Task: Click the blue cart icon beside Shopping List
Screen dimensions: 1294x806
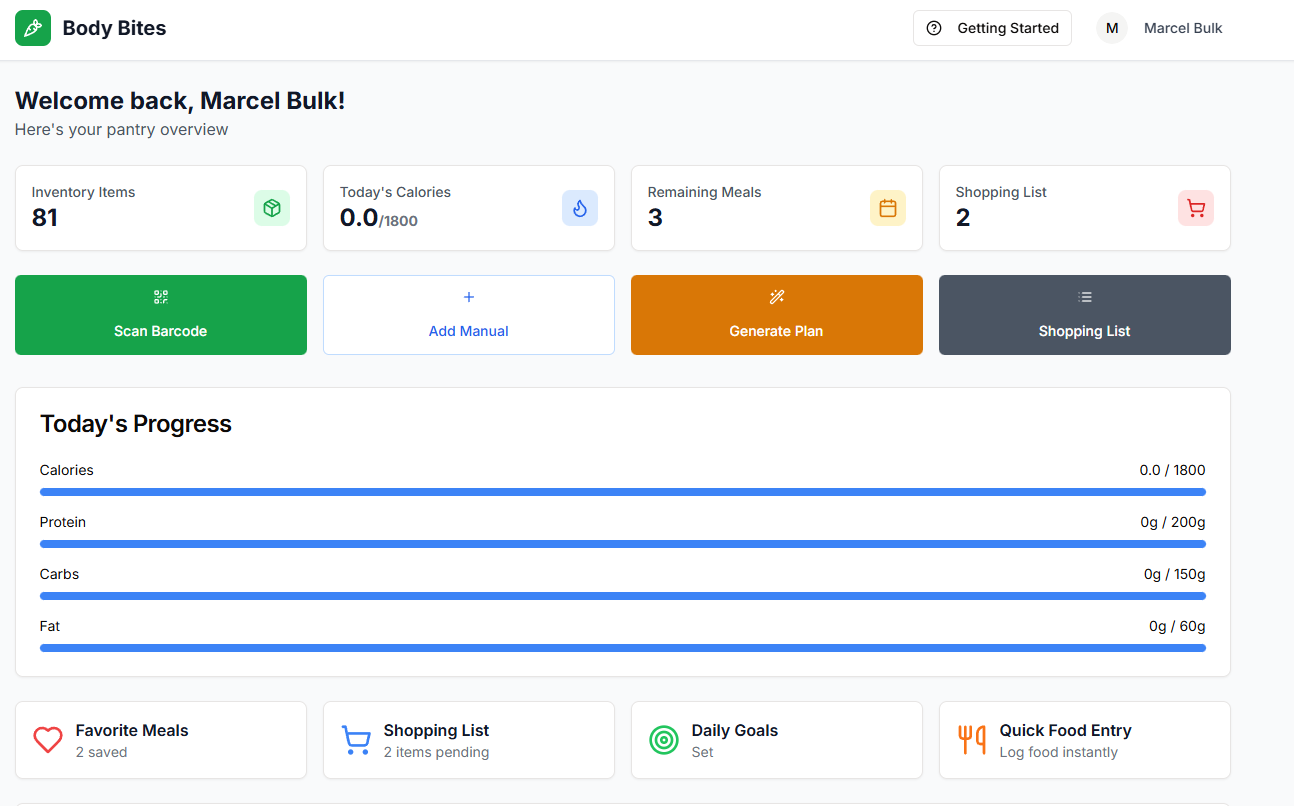Action: pyautogui.click(x=356, y=740)
